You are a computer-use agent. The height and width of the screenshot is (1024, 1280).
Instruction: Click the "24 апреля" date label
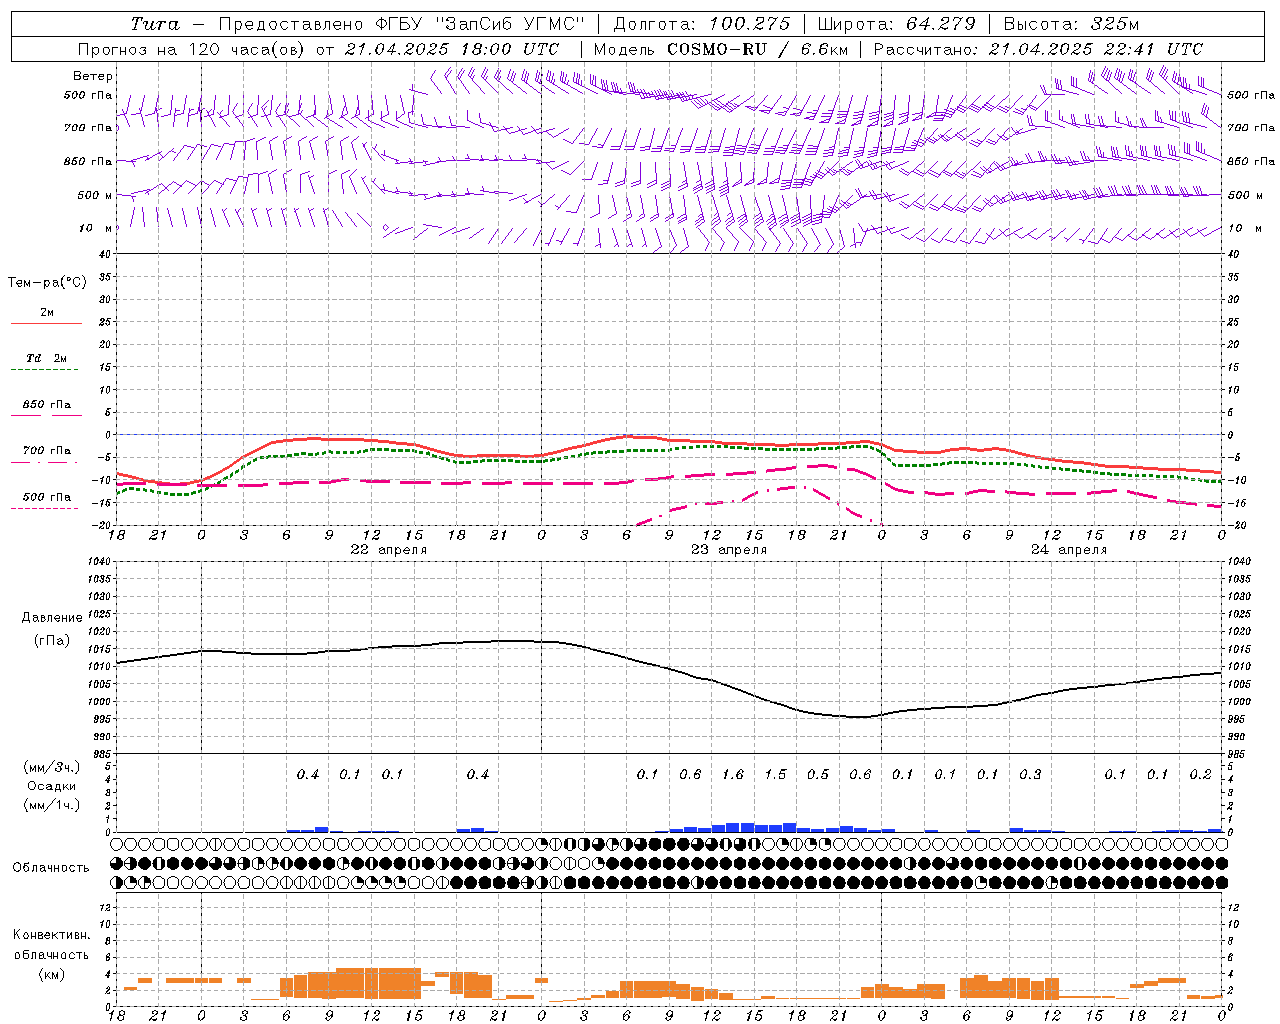[1069, 550]
